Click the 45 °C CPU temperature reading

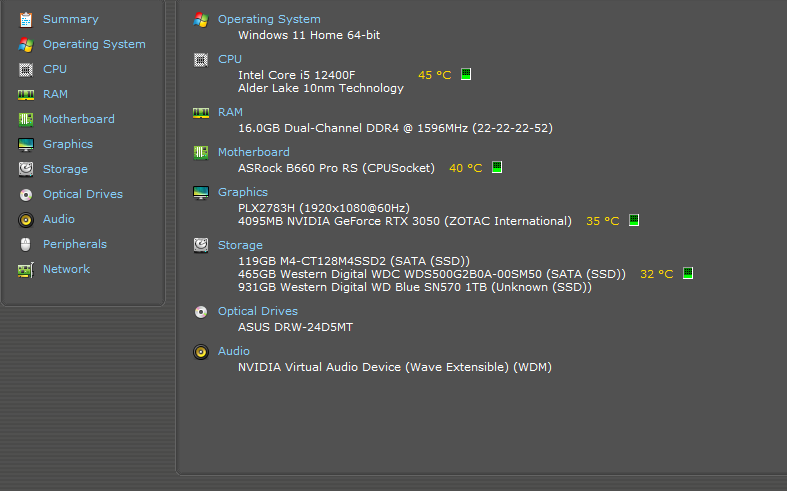[435, 75]
